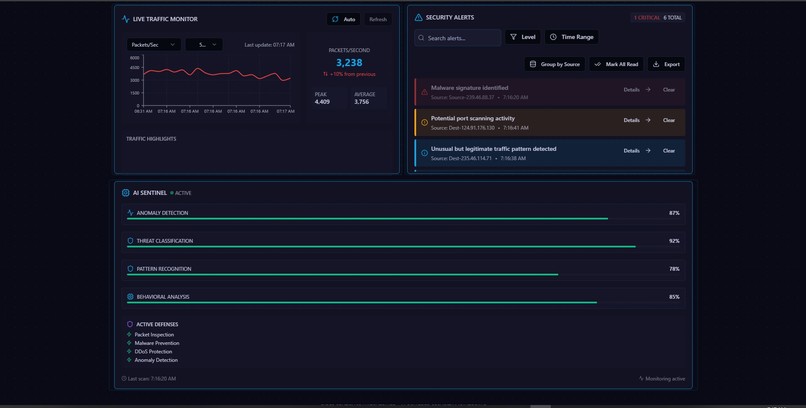The height and width of the screenshot is (408, 806).
Task: Click the Live Traffic Monitor pulse icon
Action: [125, 19]
